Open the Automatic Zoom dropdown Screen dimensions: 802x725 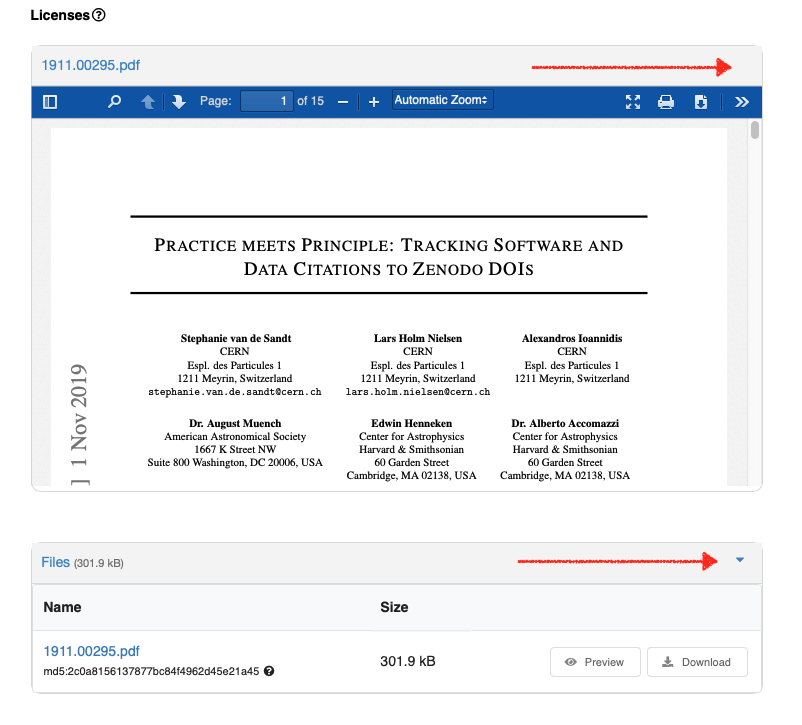point(443,100)
